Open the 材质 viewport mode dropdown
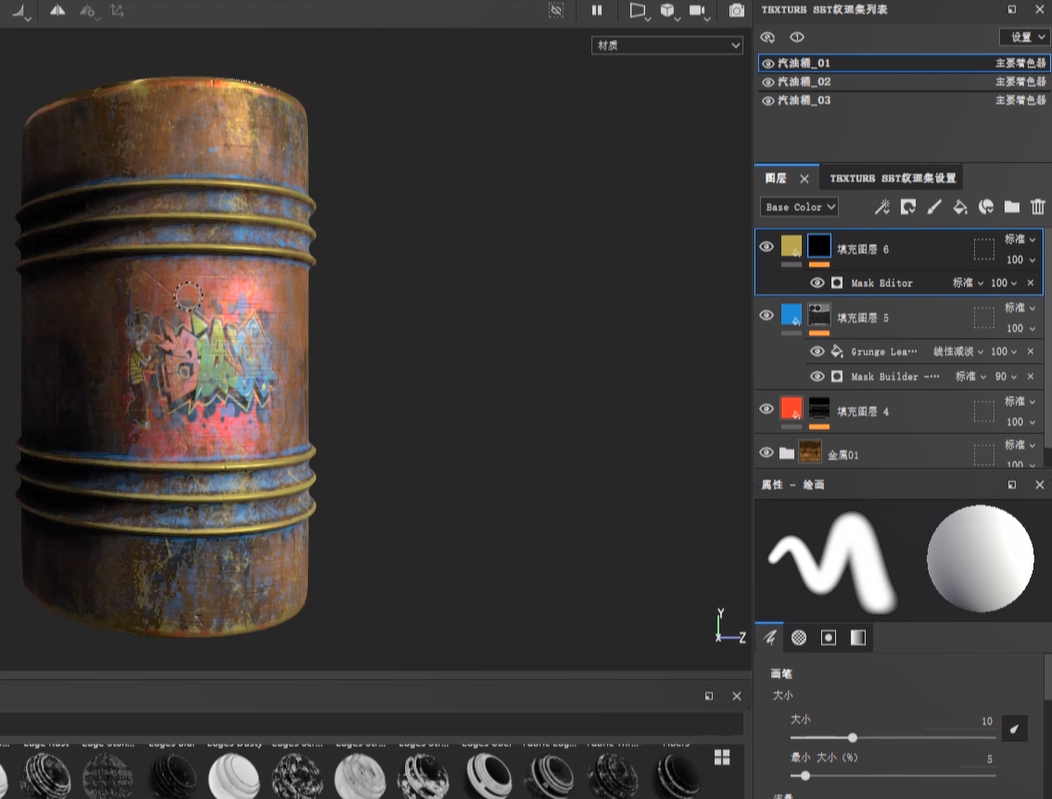Screen dimensions: 1052x799 [x=667, y=45]
